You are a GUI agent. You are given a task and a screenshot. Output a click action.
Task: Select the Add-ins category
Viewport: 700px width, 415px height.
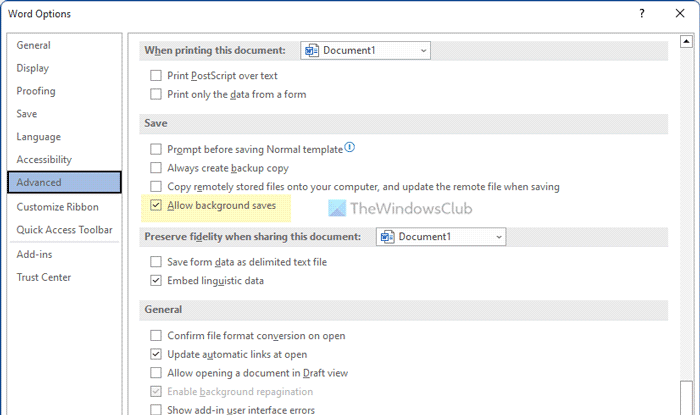coord(34,254)
